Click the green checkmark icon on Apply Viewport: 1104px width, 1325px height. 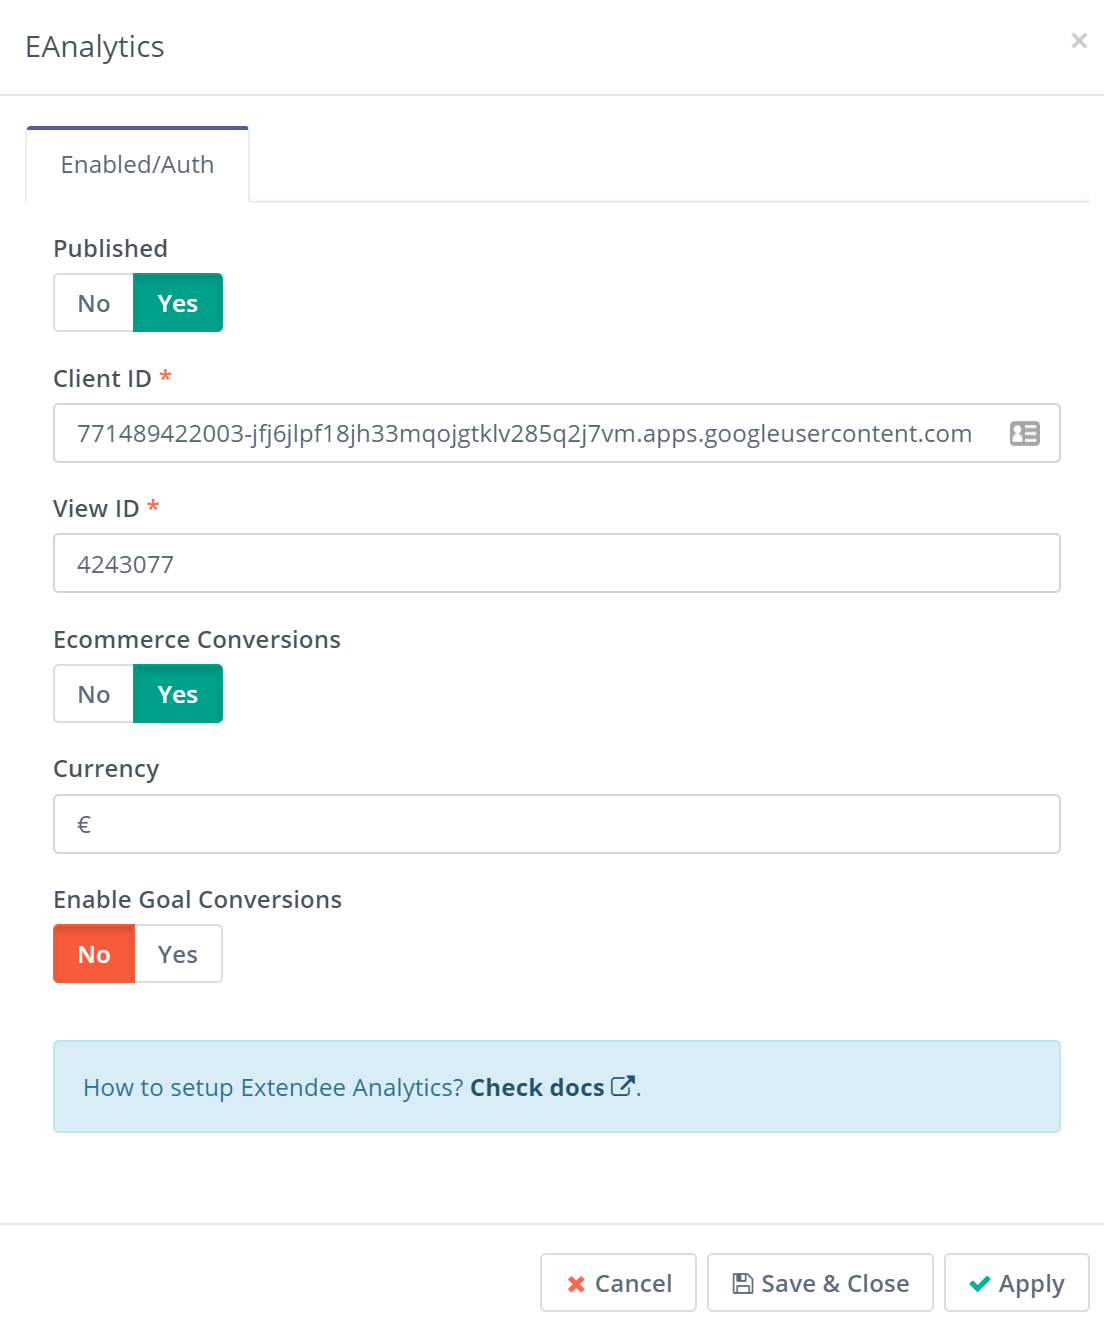[980, 1284]
